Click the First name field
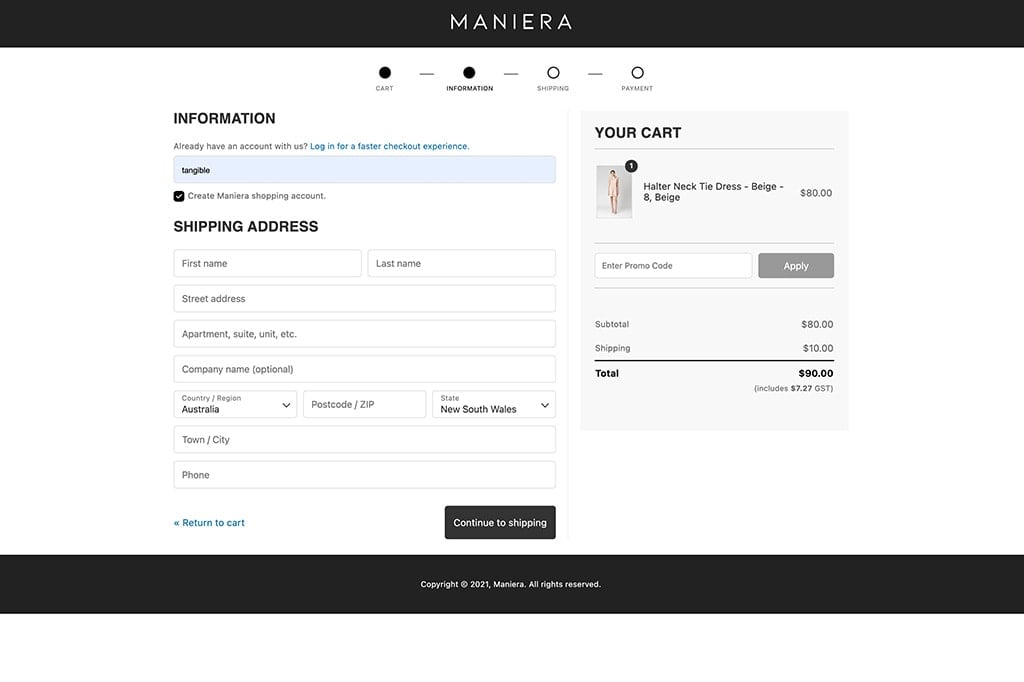The width and height of the screenshot is (1024, 682). coord(267,263)
